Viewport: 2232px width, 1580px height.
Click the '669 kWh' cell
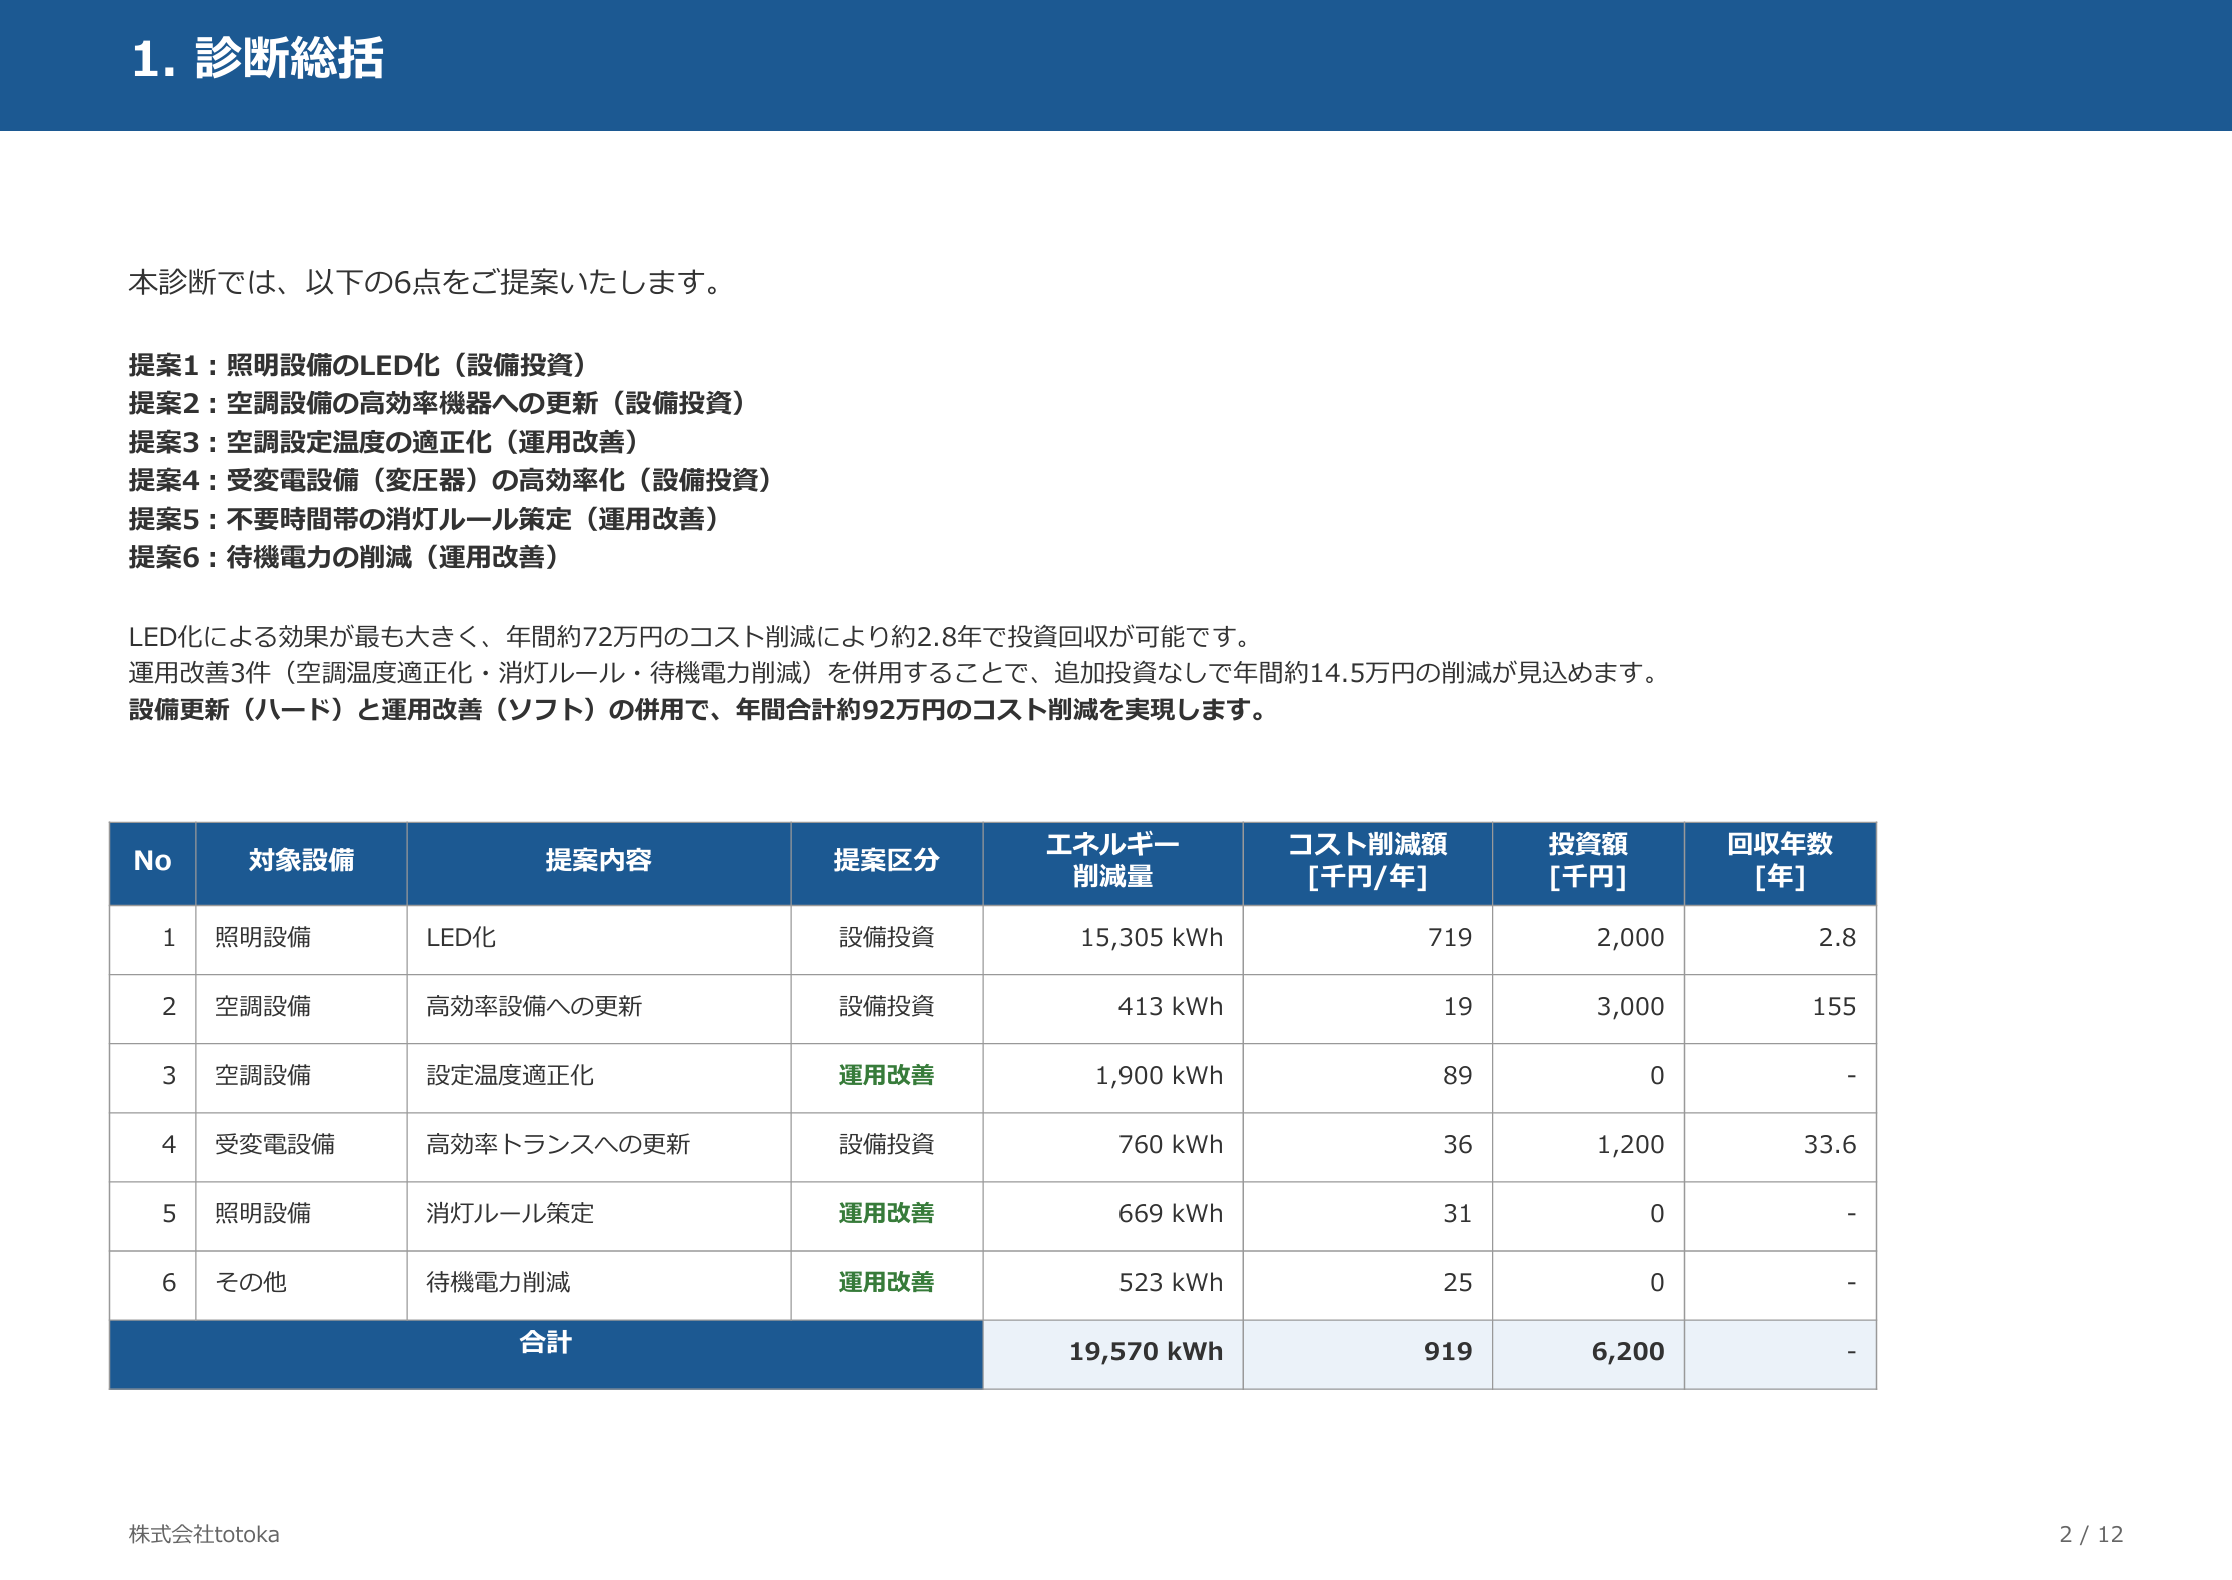point(1112,1216)
